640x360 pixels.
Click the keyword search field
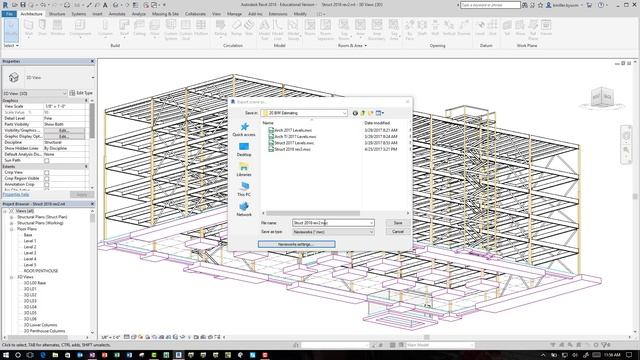point(490,5)
